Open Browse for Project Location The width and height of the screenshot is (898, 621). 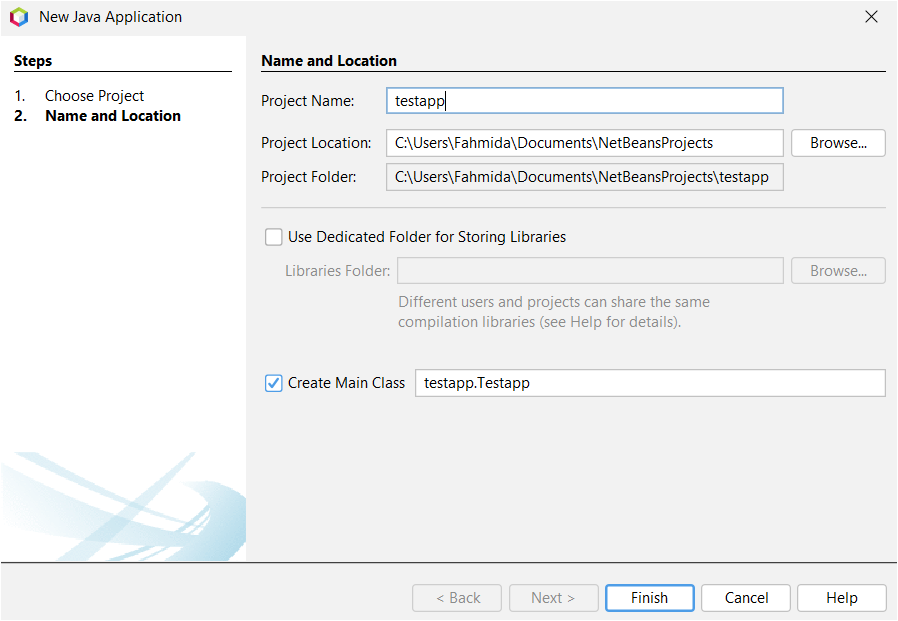pos(838,142)
